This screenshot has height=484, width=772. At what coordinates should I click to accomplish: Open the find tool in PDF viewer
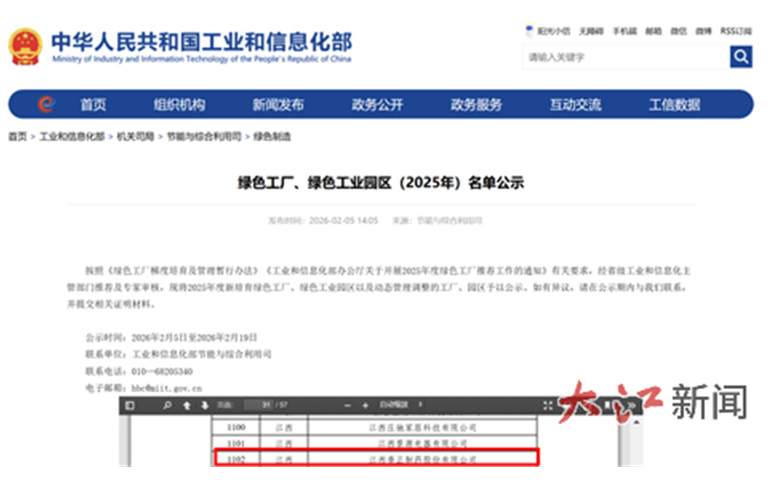point(166,405)
